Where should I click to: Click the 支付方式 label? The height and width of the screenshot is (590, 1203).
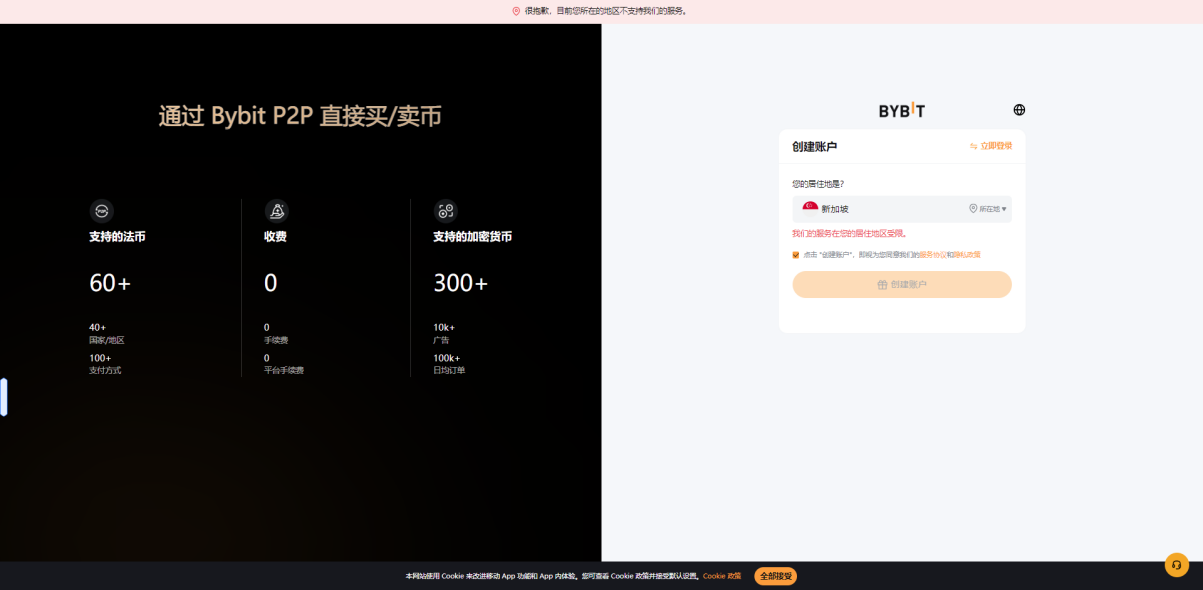pyautogui.click(x=105, y=370)
